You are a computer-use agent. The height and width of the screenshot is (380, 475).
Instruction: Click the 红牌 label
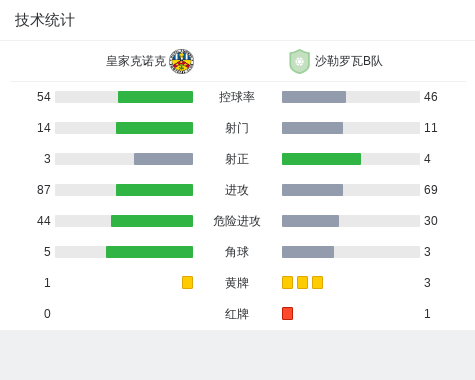[x=237, y=314]
